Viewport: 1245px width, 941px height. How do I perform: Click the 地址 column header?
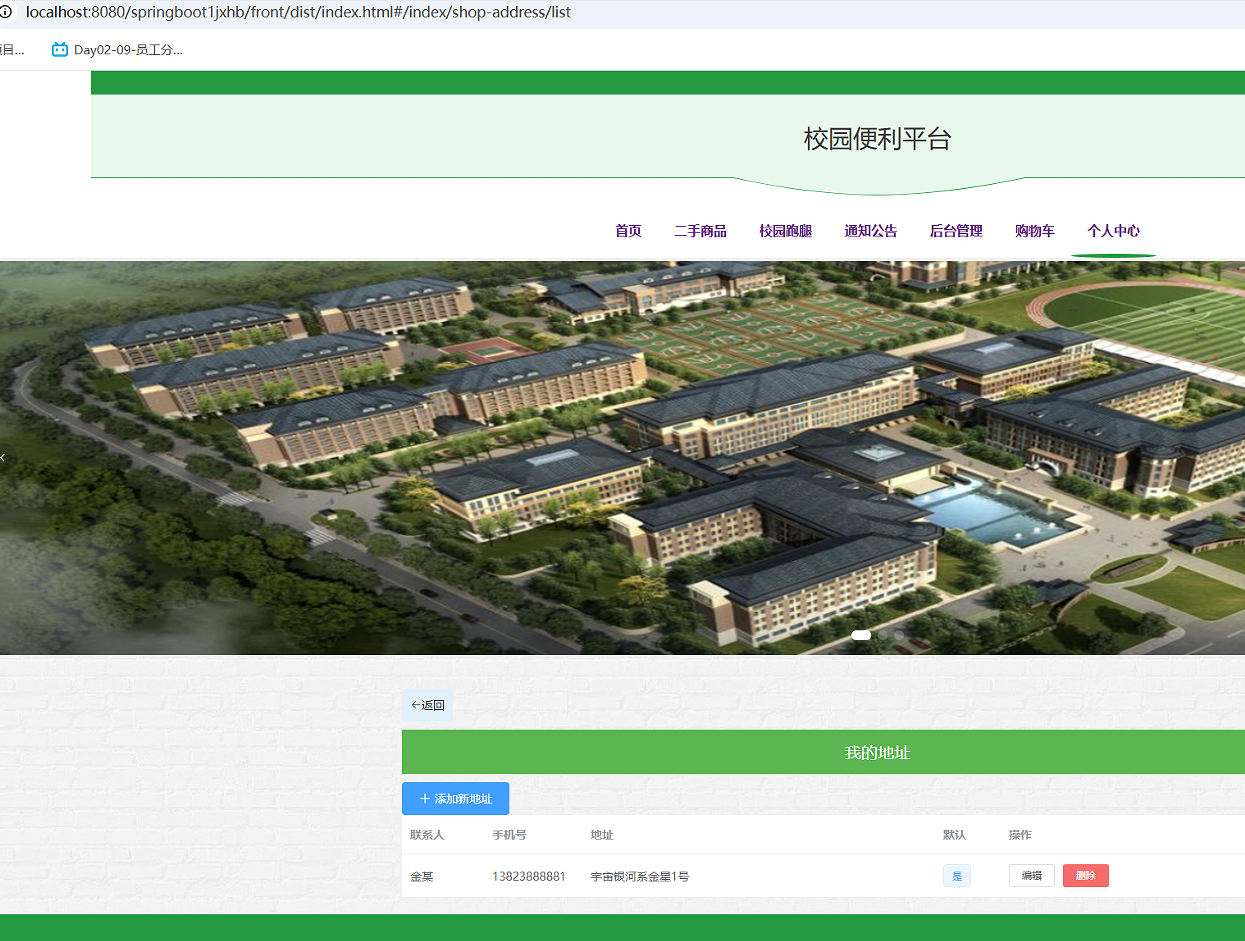coord(602,835)
